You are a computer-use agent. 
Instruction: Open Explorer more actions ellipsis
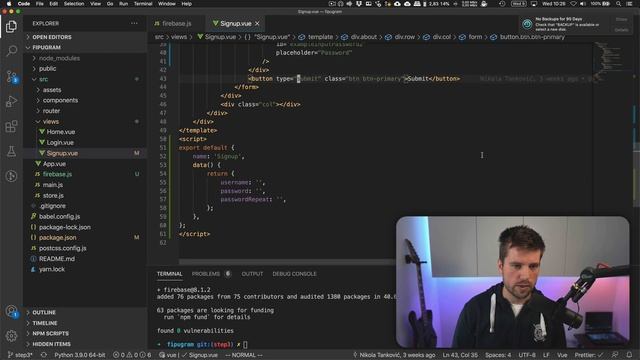tap(134, 23)
